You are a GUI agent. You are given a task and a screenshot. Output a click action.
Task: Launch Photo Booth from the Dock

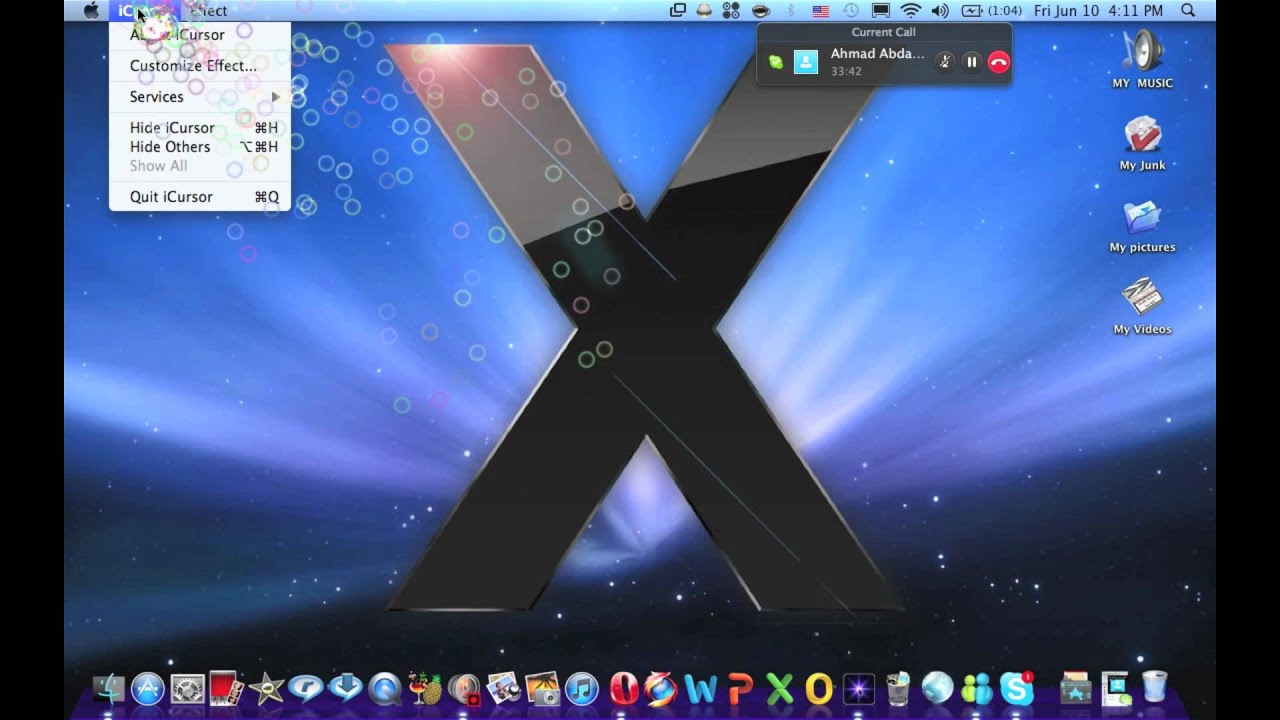click(227, 687)
